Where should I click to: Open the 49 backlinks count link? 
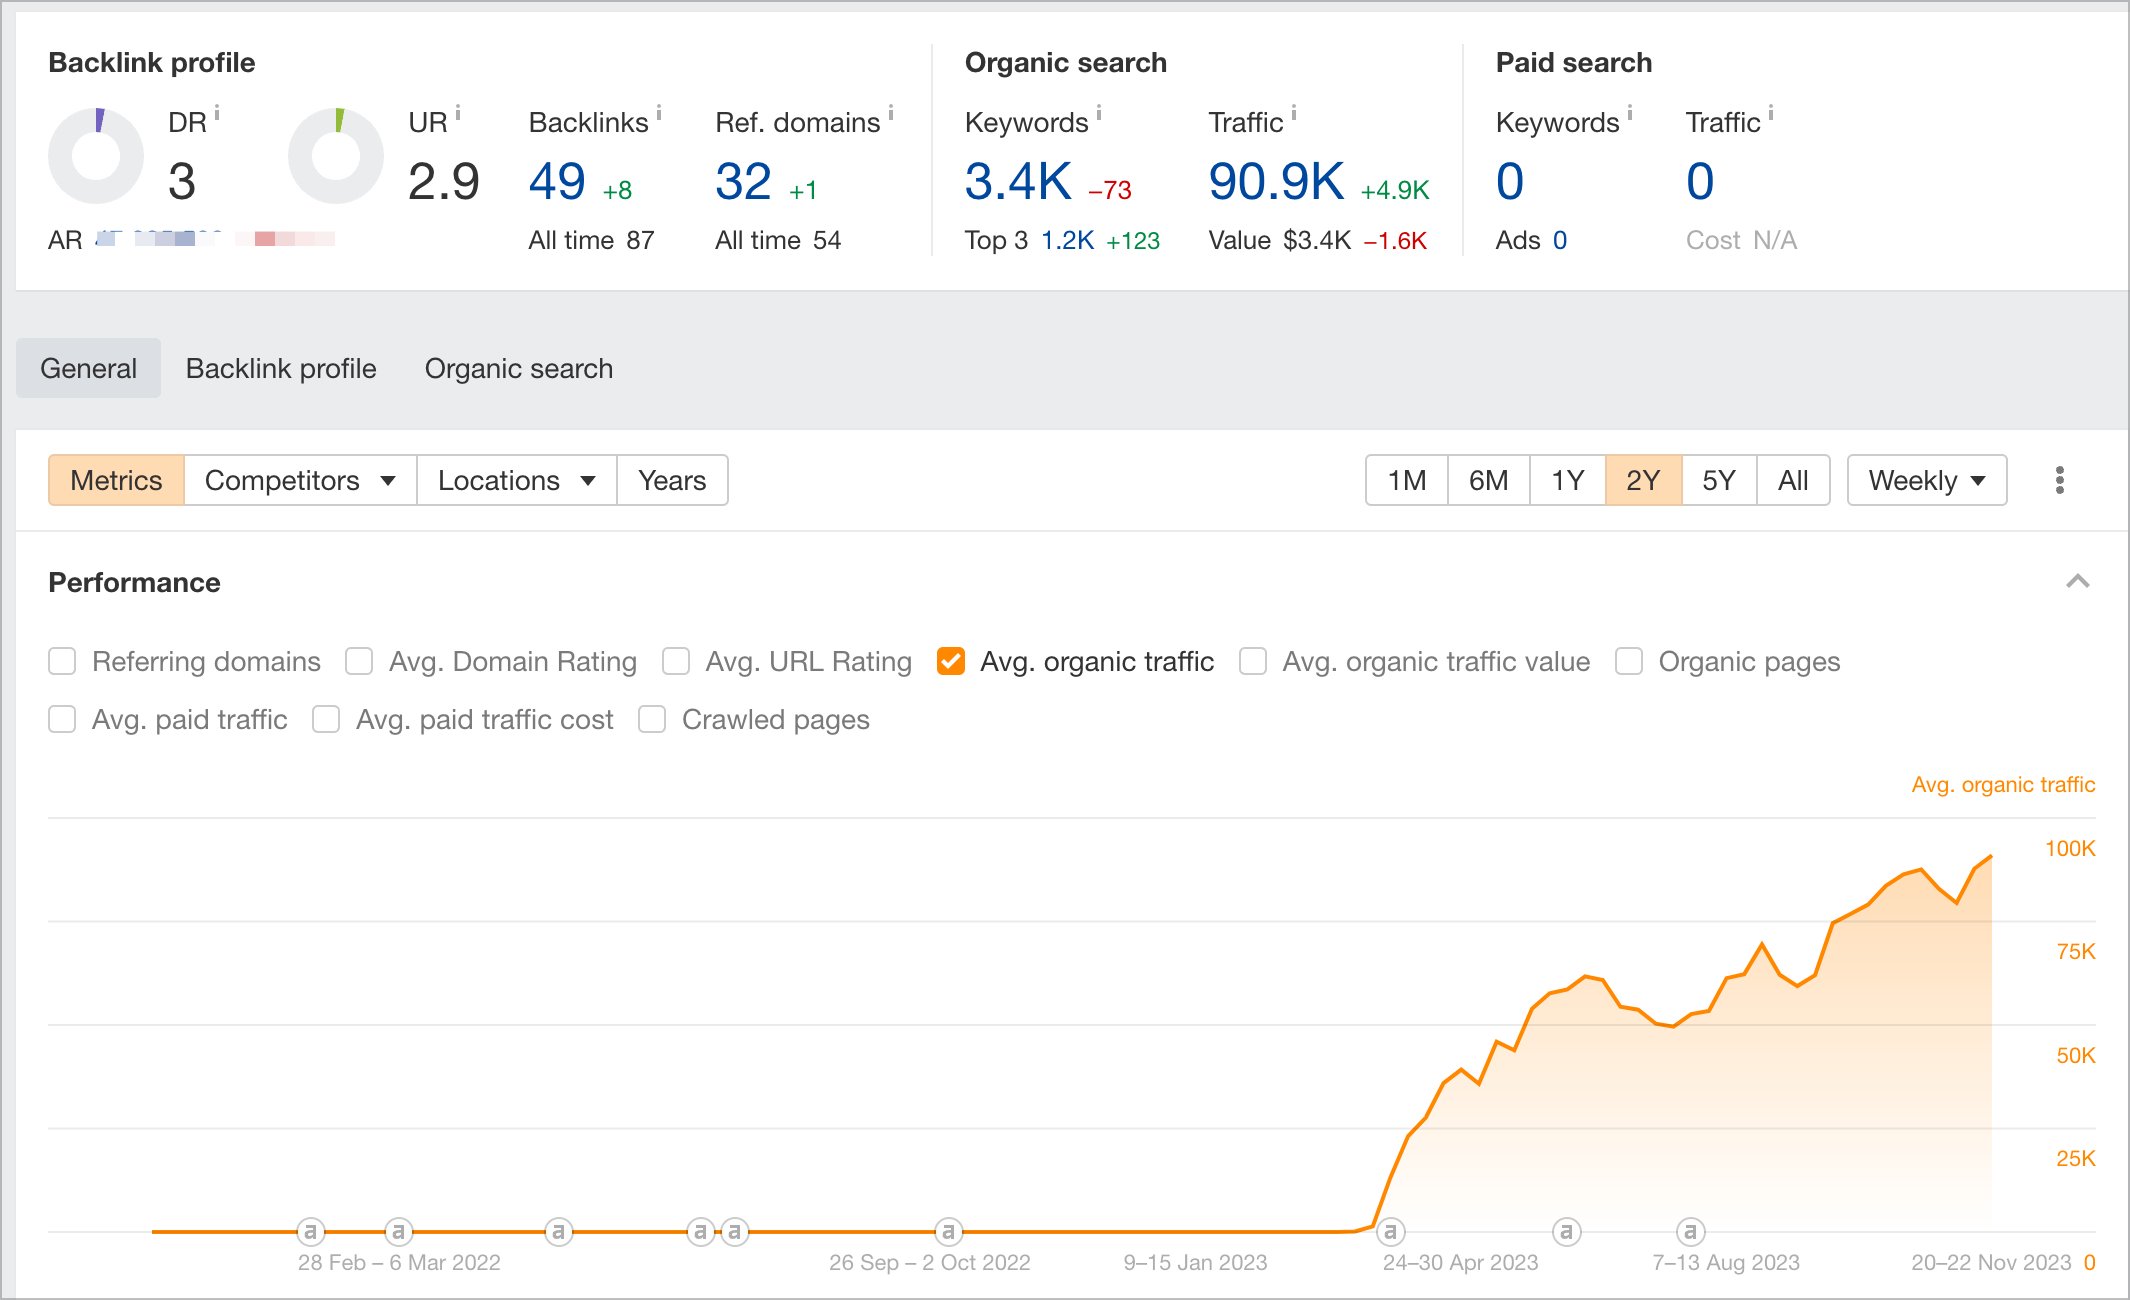557,181
